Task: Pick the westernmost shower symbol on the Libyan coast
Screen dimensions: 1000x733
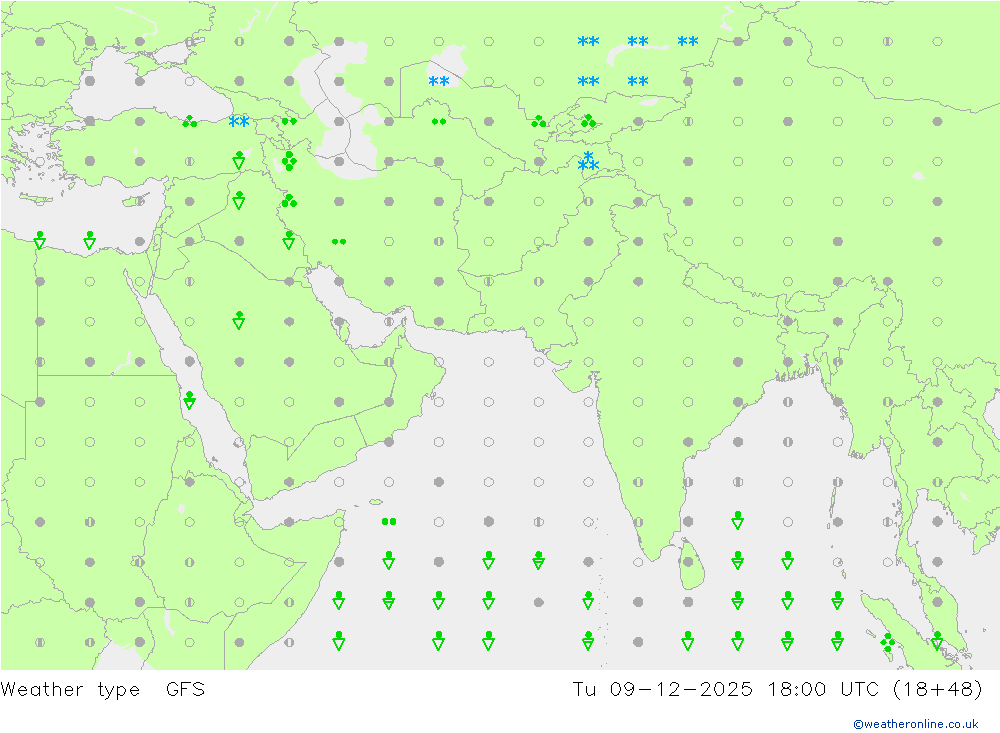Action: (40, 240)
